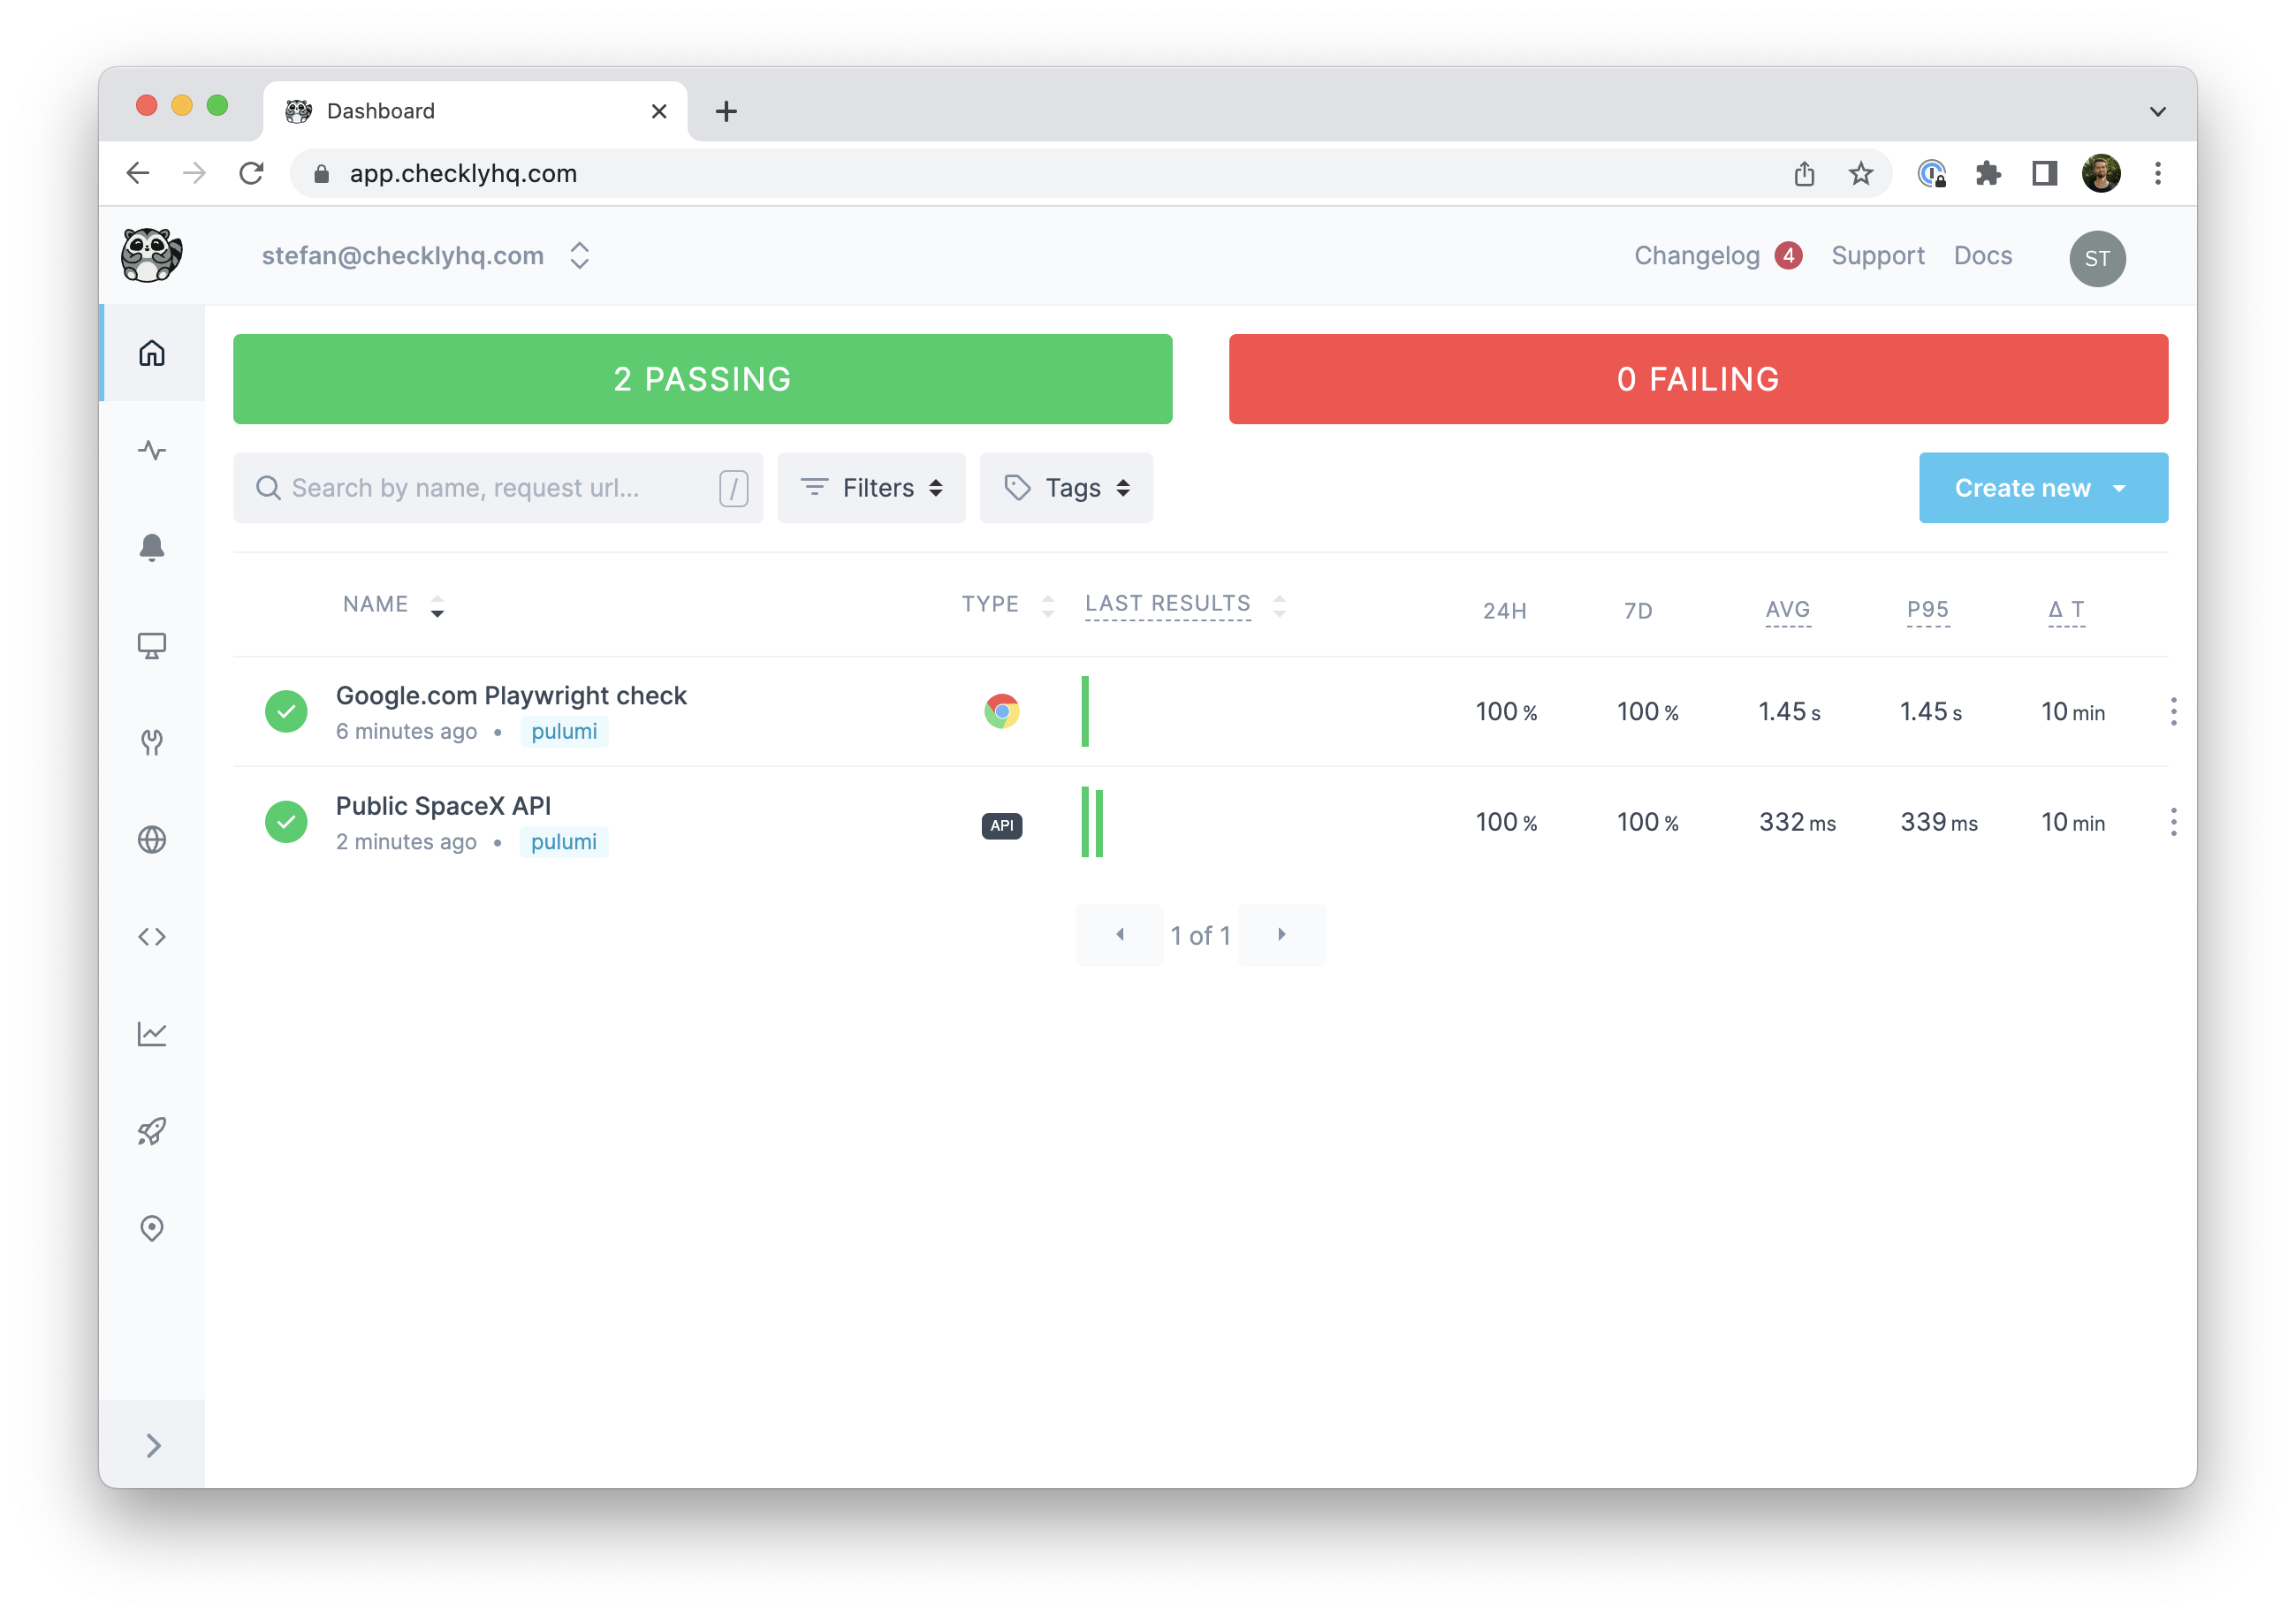This screenshot has width=2296, height=1619.
Task: Open the Tags filter dropdown
Action: pos(1066,487)
